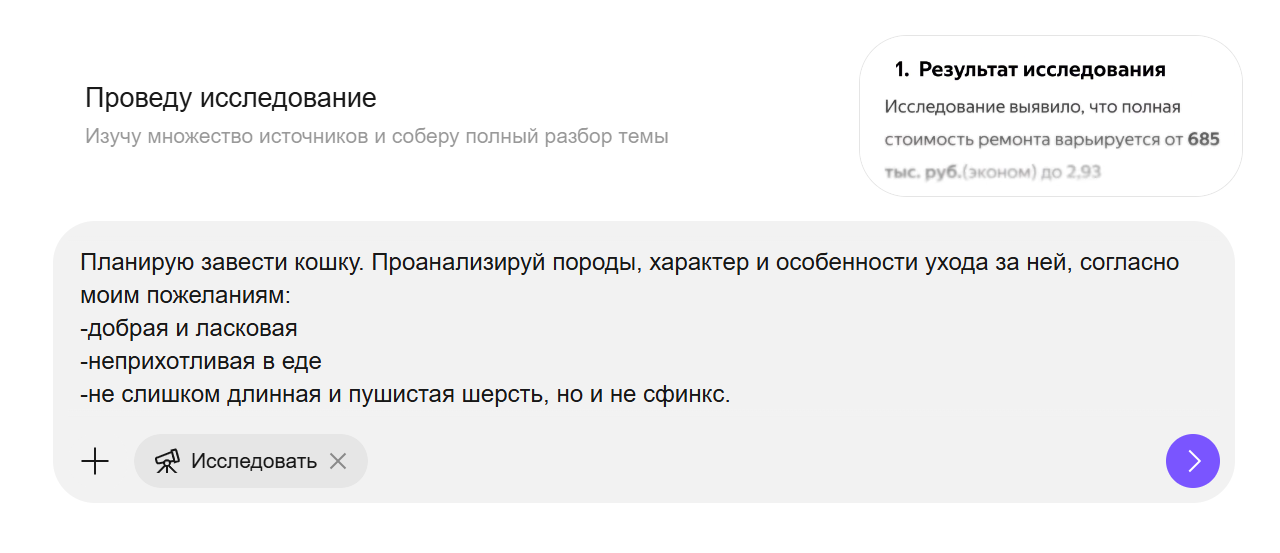Click the line -добрая и ласковая

click(189, 328)
